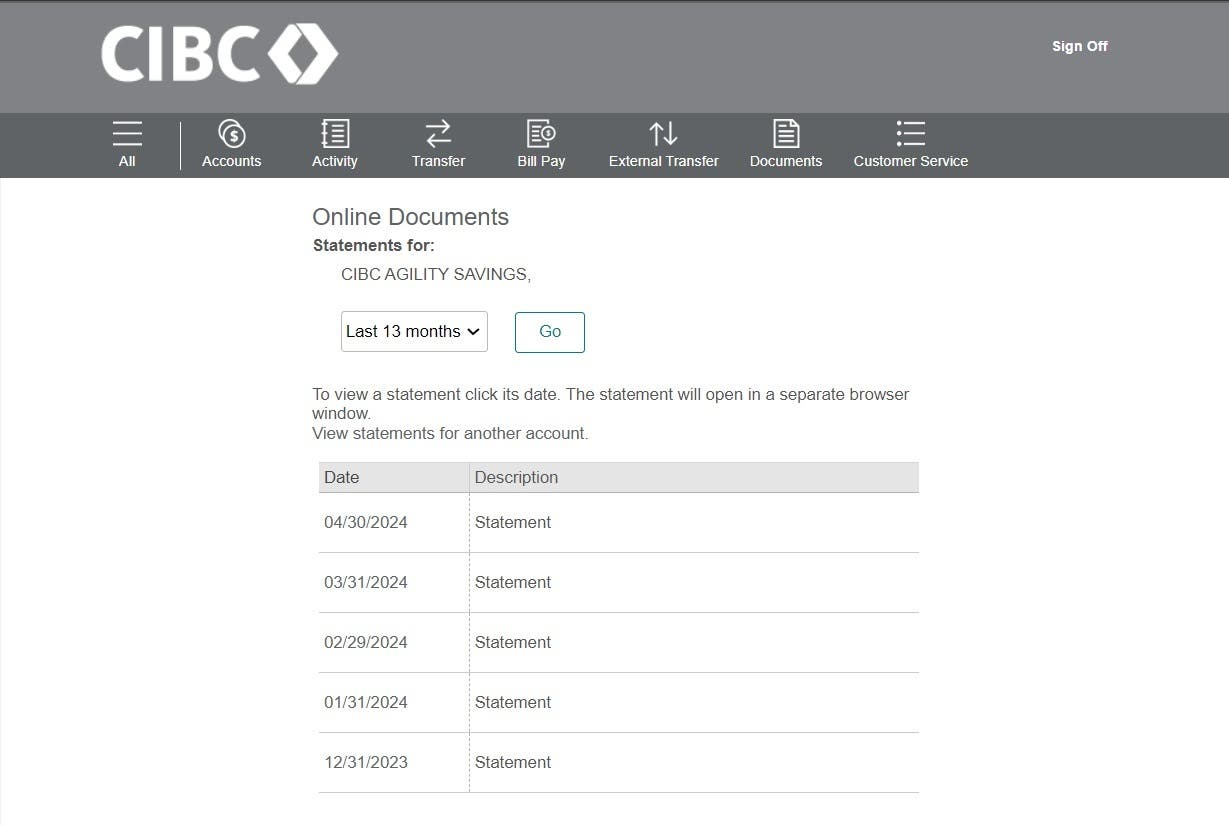
Task: Open Accounts via the dollar coin icon
Action: click(x=231, y=133)
